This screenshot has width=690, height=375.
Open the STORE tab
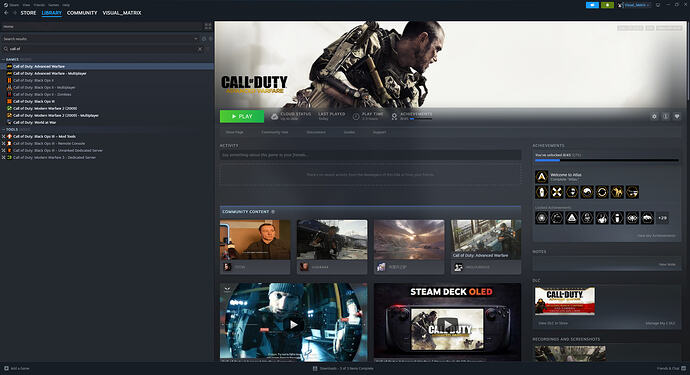point(28,13)
